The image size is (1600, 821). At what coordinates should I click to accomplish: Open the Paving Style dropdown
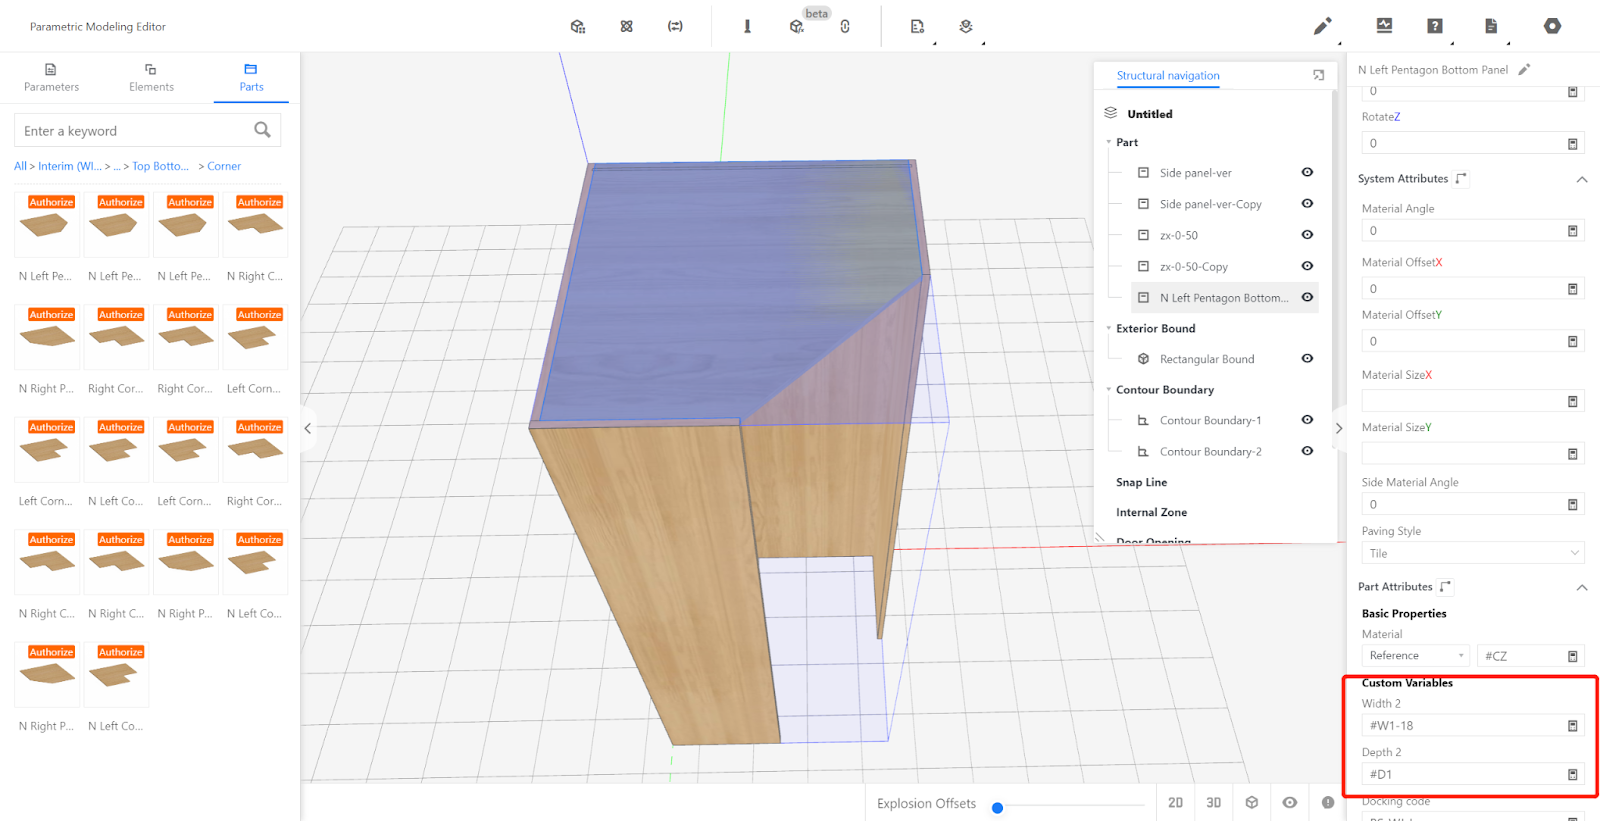[x=1472, y=553]
